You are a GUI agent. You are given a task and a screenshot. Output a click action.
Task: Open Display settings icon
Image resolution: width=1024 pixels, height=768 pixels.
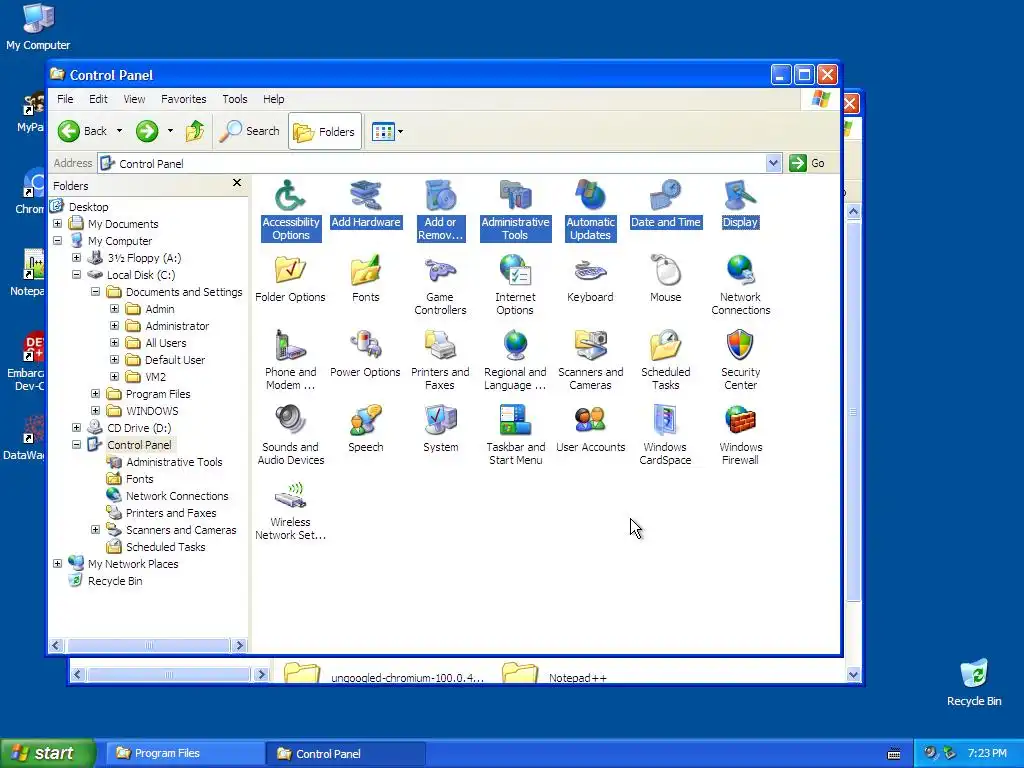(x=740, y=204)
